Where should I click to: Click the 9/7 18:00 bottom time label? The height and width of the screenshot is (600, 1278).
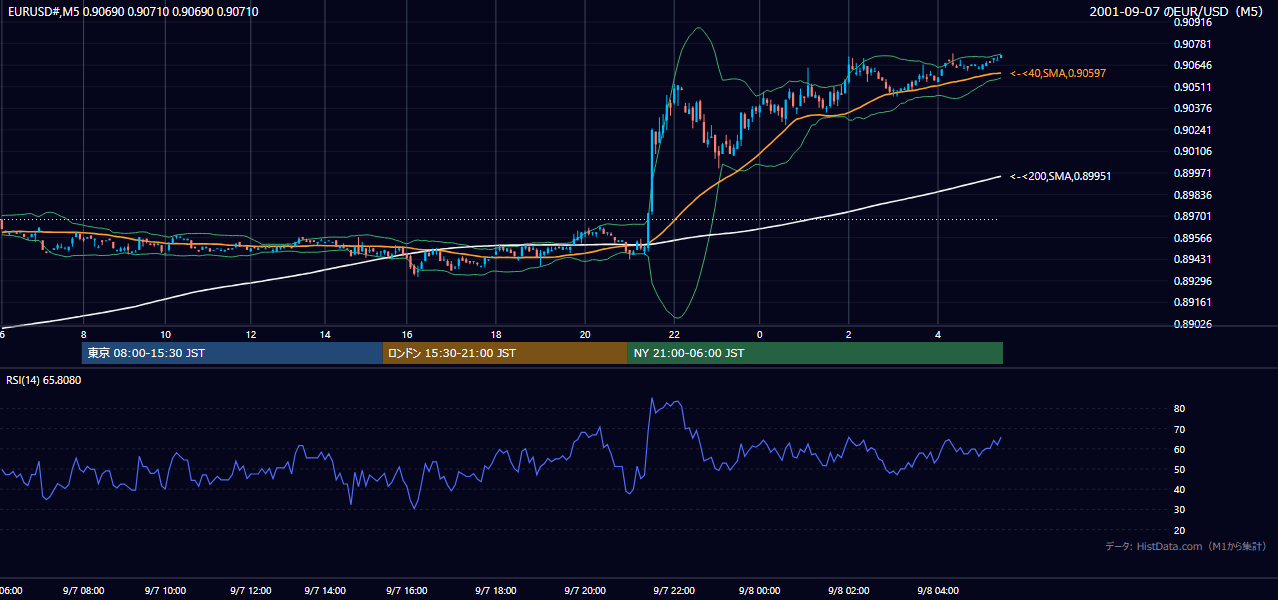click(x=495, y=591)
